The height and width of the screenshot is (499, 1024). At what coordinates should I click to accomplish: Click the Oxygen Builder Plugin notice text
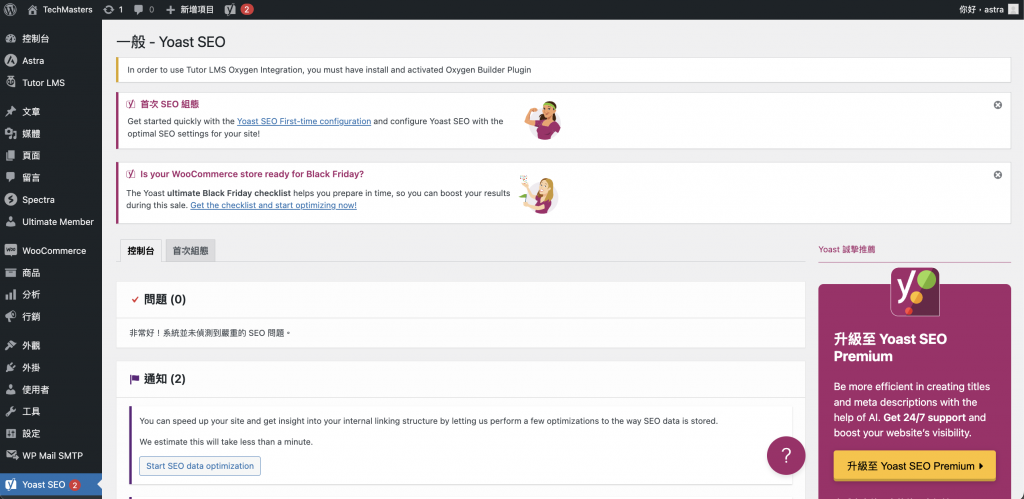(329, 70)
